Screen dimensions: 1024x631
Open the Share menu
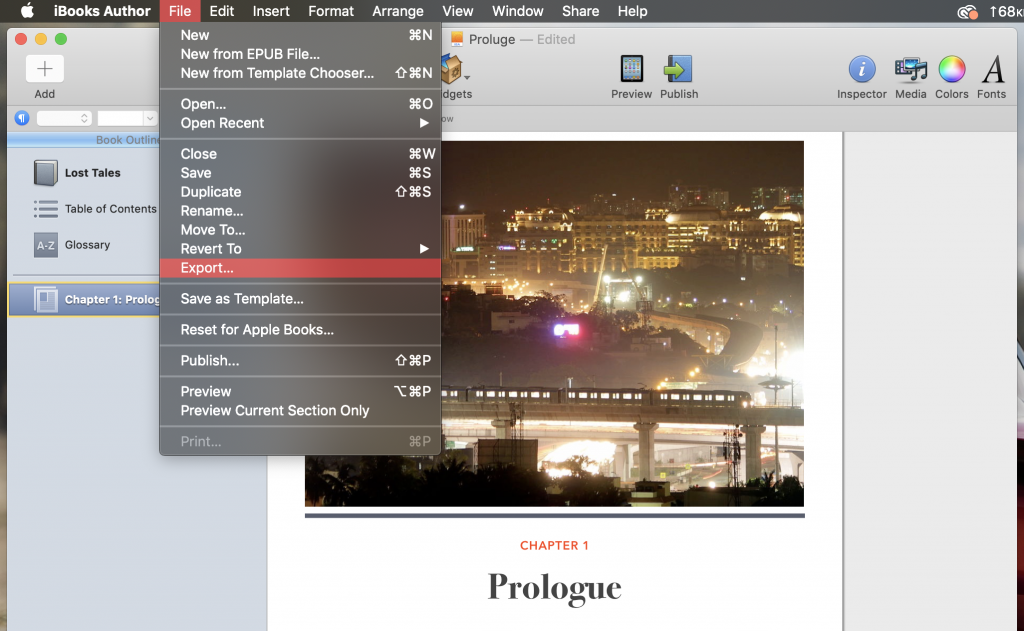(580, 11)
